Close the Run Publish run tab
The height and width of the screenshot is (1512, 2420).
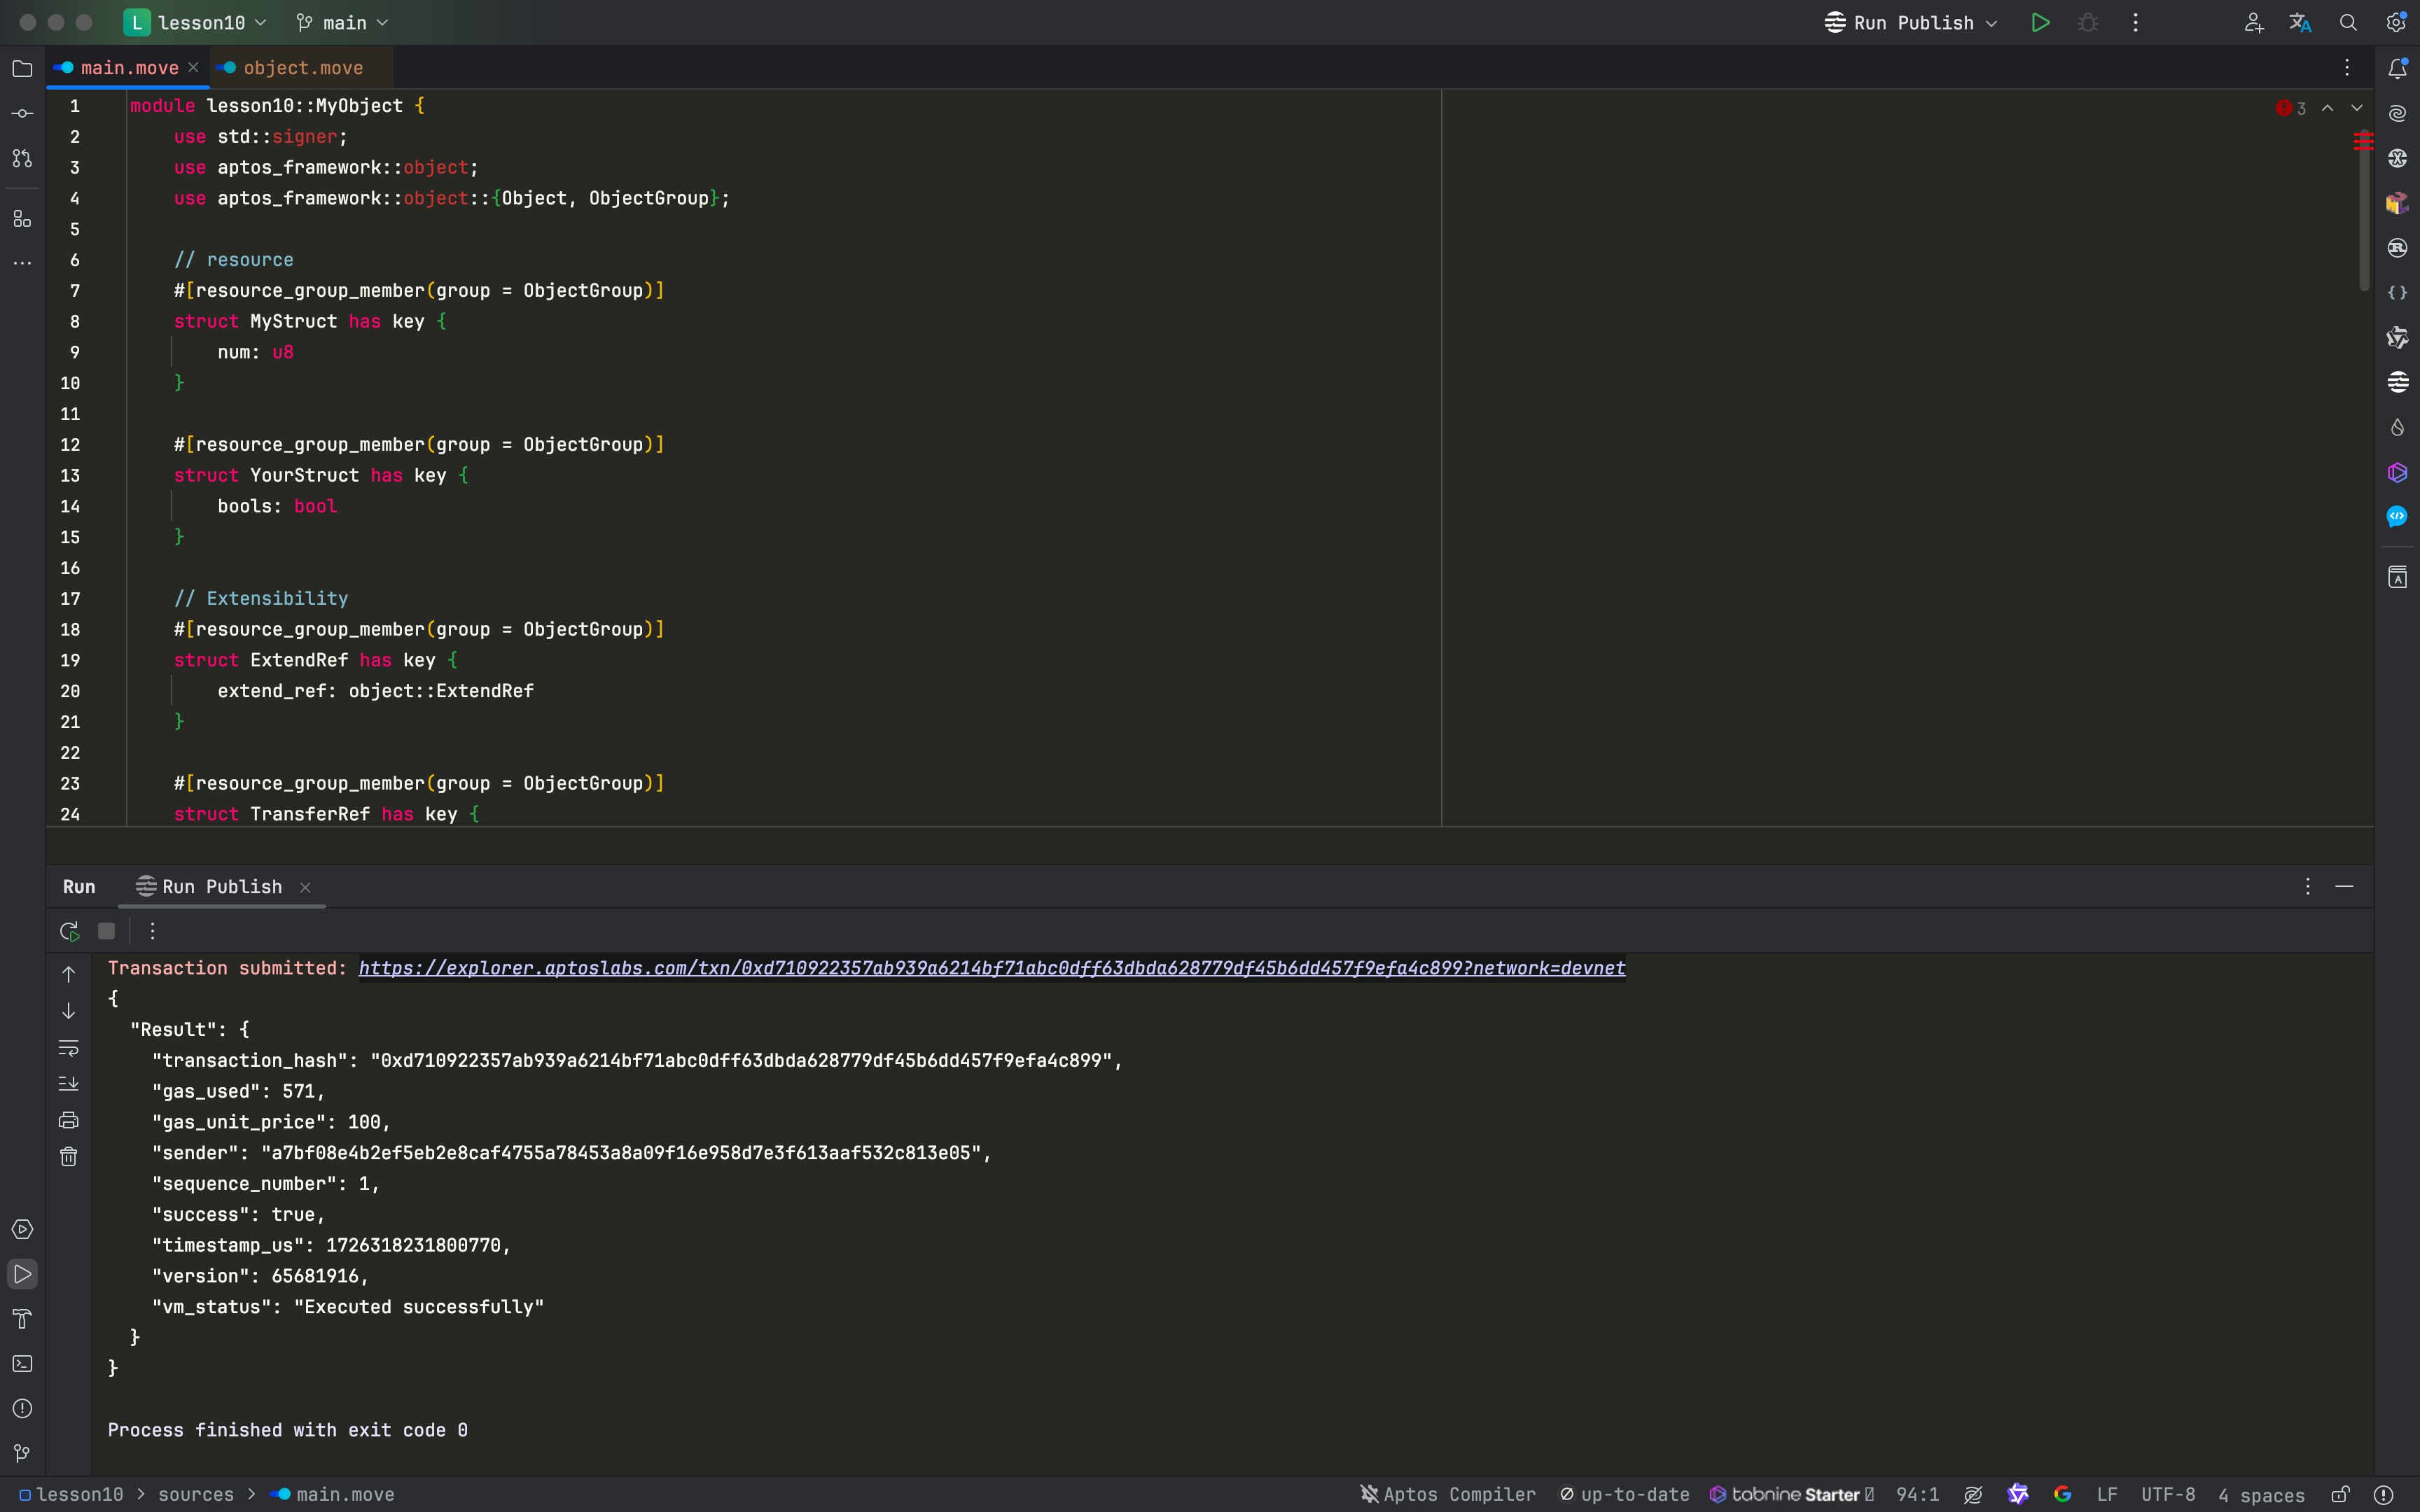point(305,887)
